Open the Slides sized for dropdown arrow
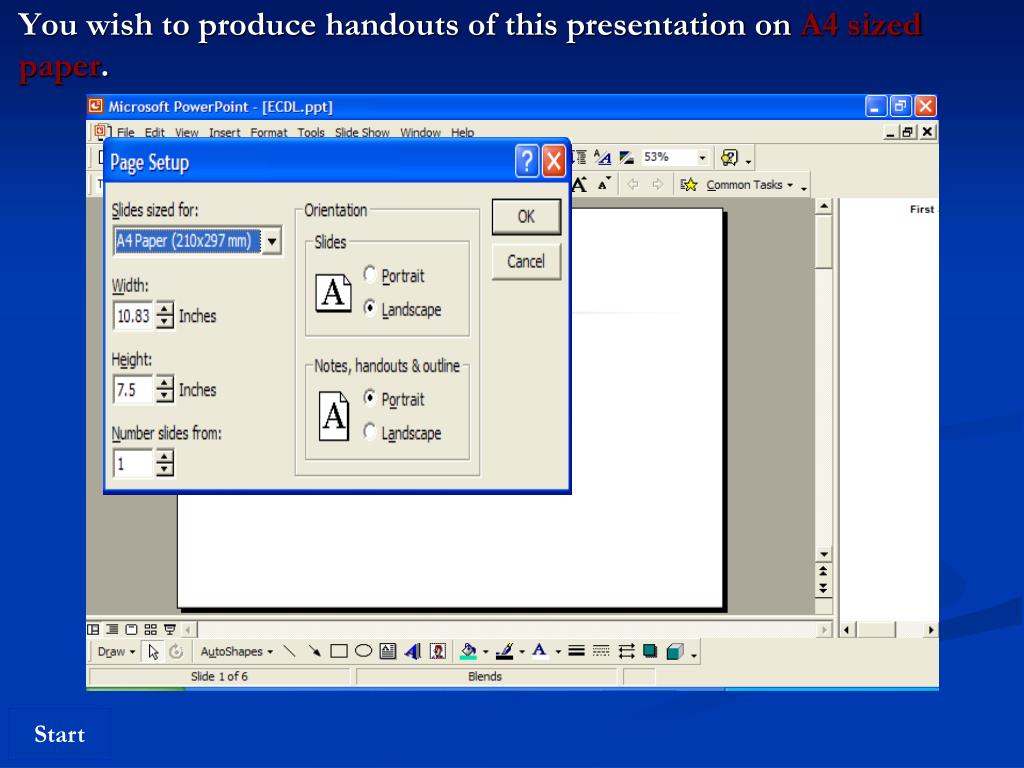 coord(272,241)
